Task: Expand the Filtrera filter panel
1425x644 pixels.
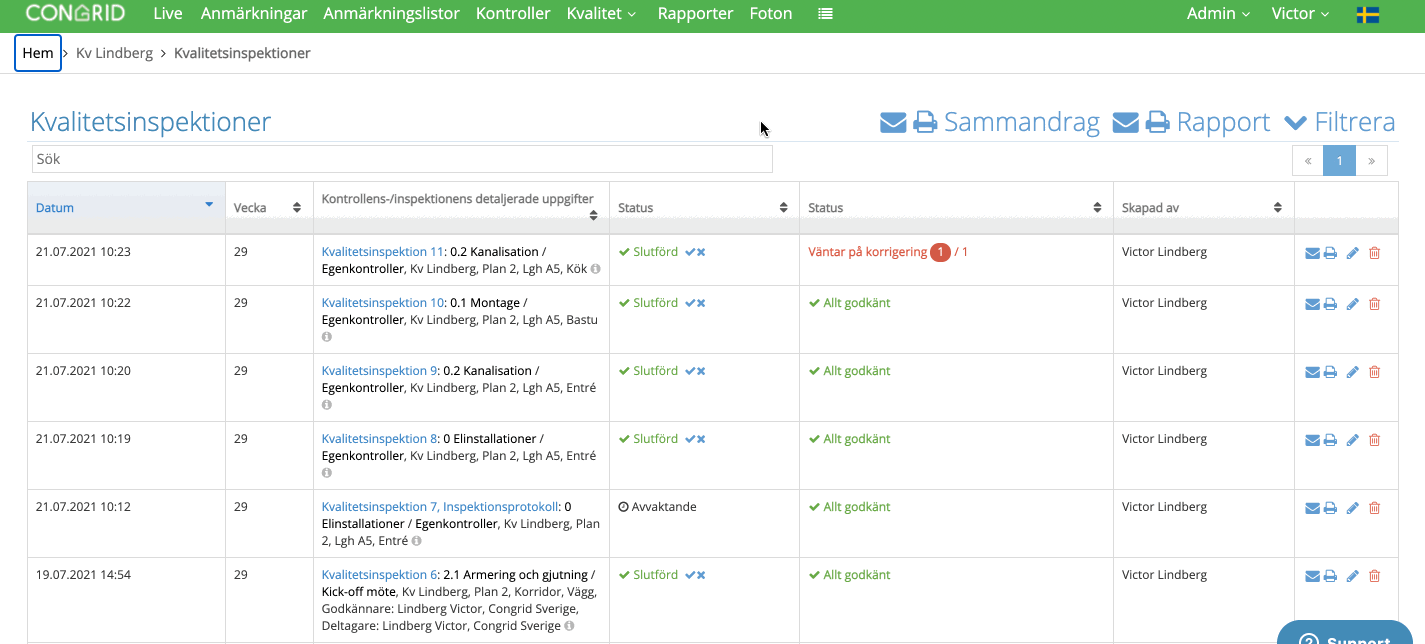Action: (x=1339, y=122)
